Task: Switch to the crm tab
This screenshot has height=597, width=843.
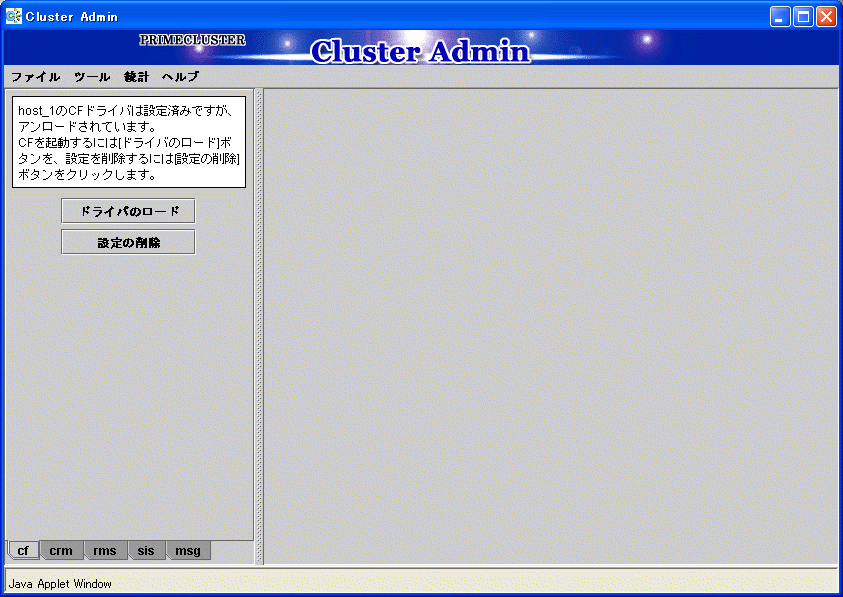Action: [x=61, y=551]
